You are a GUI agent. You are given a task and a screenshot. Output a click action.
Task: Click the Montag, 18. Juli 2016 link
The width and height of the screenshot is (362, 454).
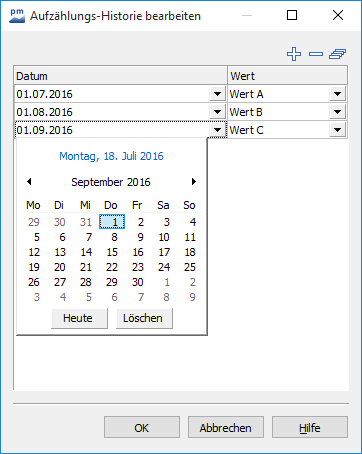click(111, 156)
